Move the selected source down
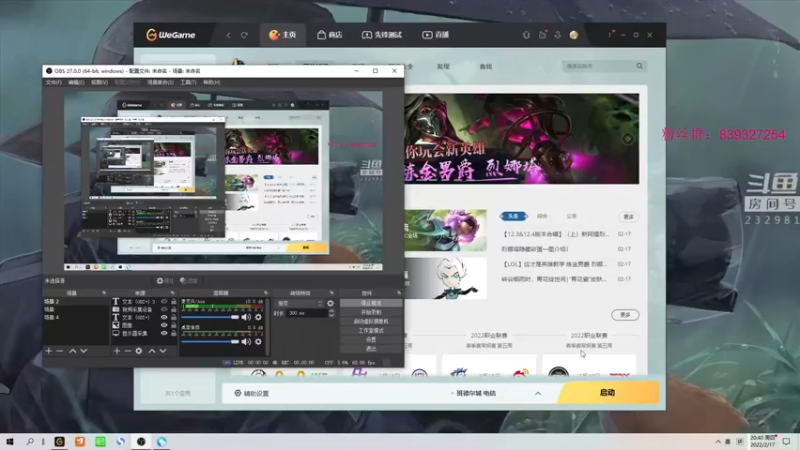800x450 pixels. tap(163, 351)
